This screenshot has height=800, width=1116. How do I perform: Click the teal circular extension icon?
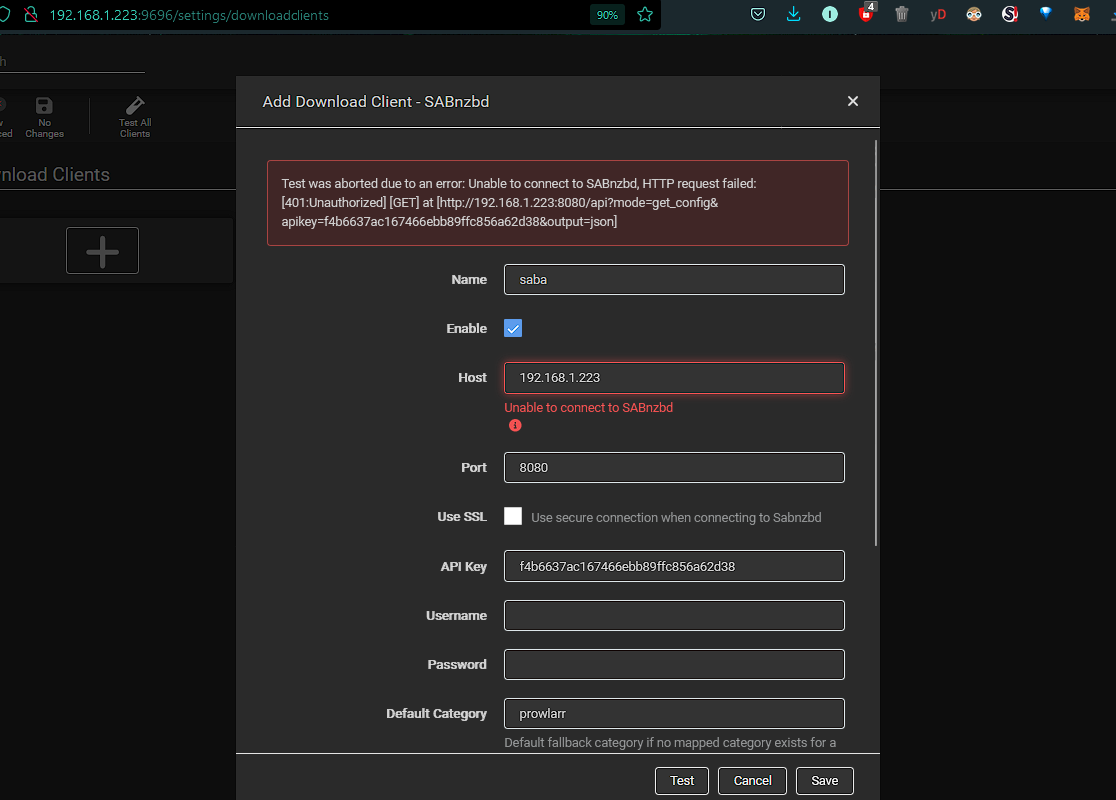(x=830, y=14)
